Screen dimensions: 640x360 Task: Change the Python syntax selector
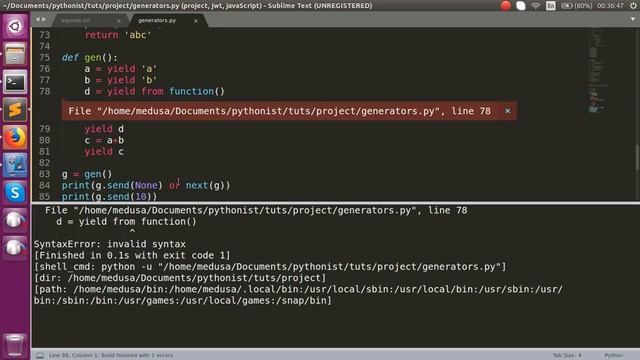point(613,356)
